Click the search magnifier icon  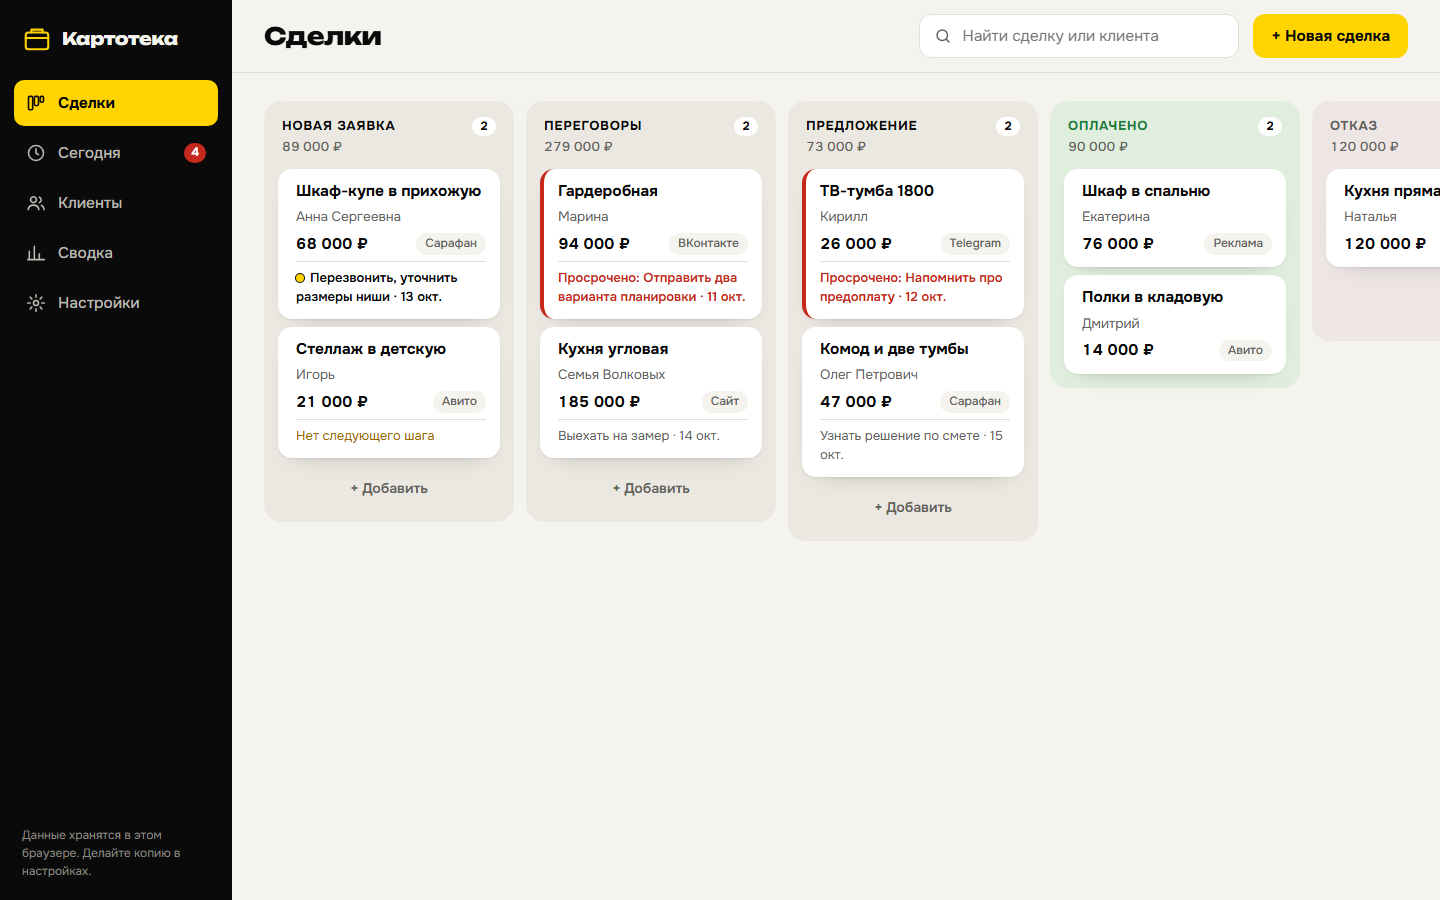point(942,36)
